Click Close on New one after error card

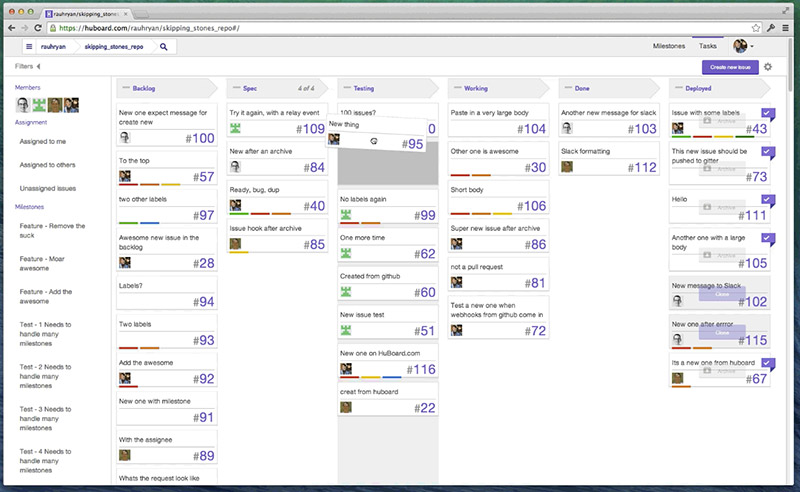[722, 333]
